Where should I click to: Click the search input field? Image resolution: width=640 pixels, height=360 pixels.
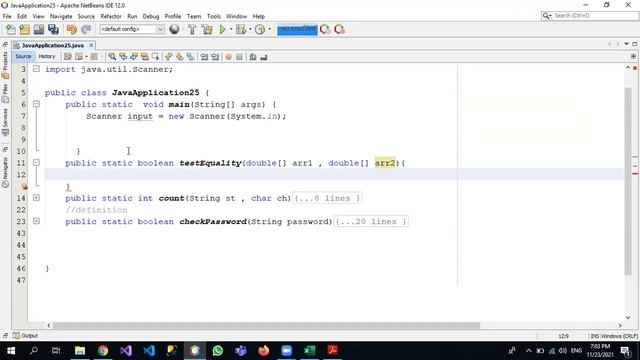point(590,16)
